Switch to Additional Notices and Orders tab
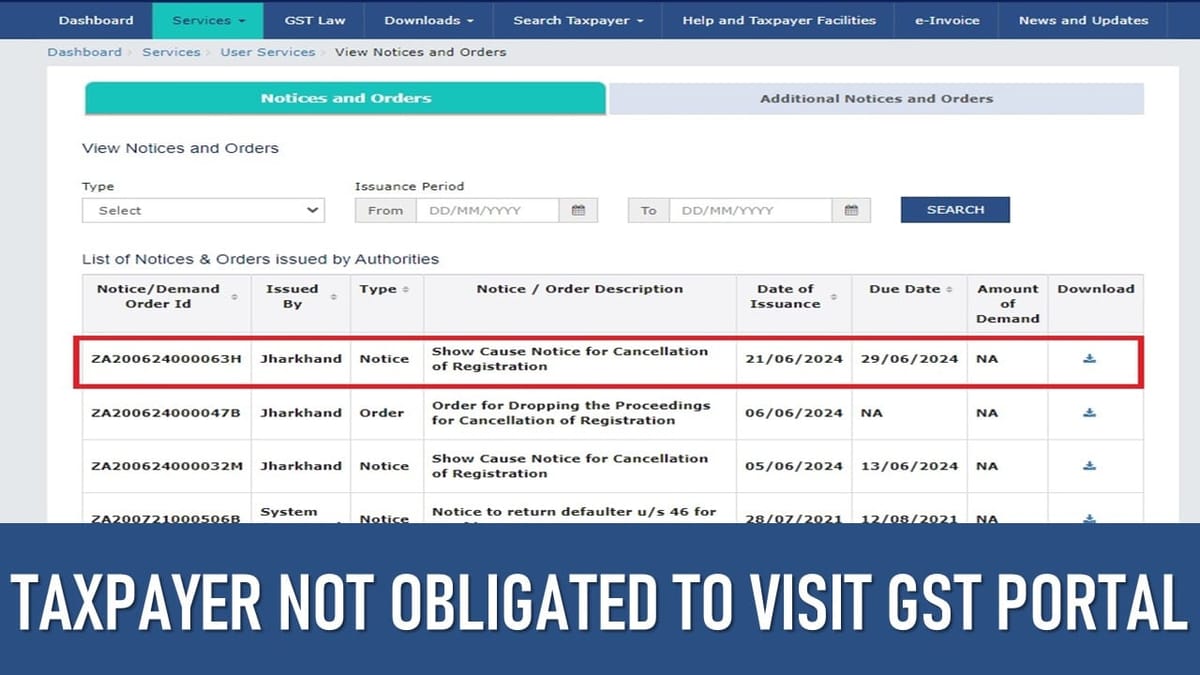Image resolution: width=1200 pixels, height=675 pixels. pyautogui.click(x=875, y=98)
